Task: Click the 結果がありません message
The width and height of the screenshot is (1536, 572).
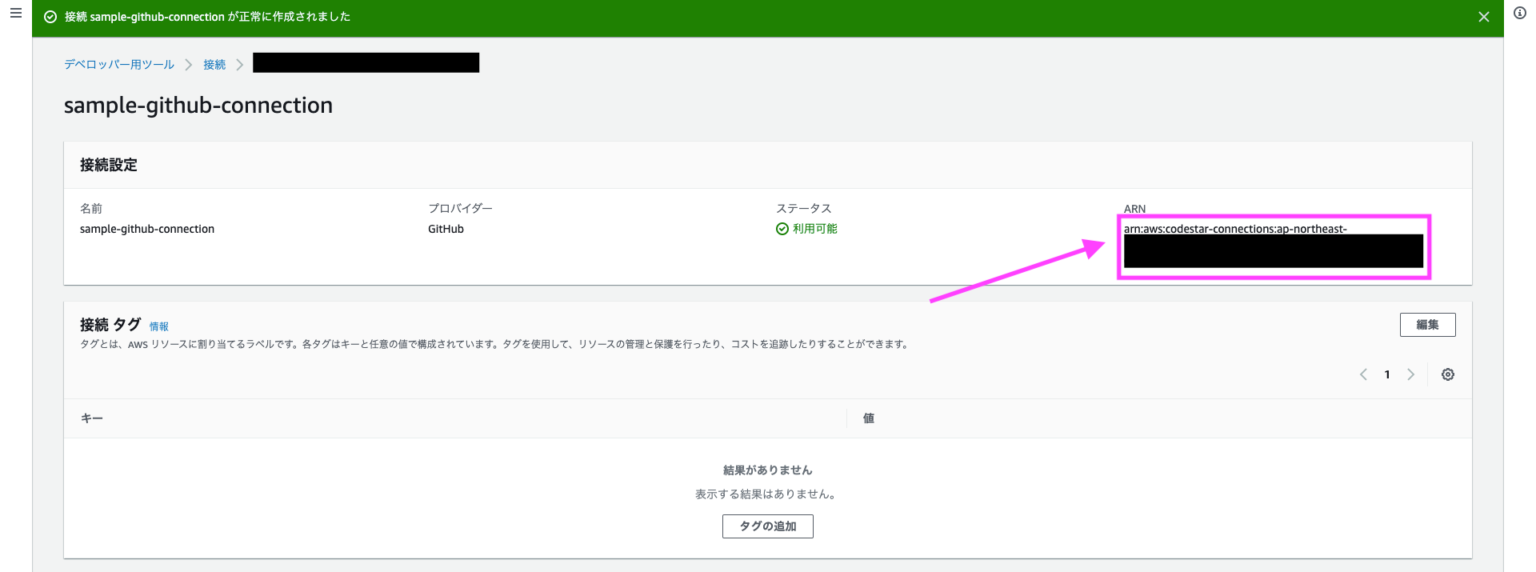Action: point(768,470)
